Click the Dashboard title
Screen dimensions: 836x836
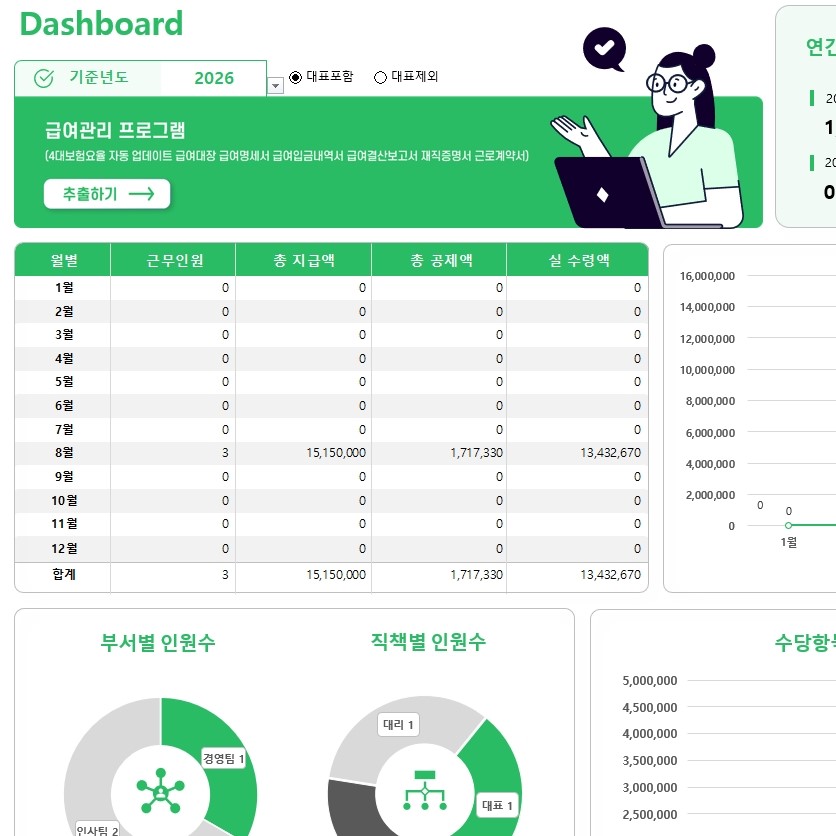click(101, 24)
